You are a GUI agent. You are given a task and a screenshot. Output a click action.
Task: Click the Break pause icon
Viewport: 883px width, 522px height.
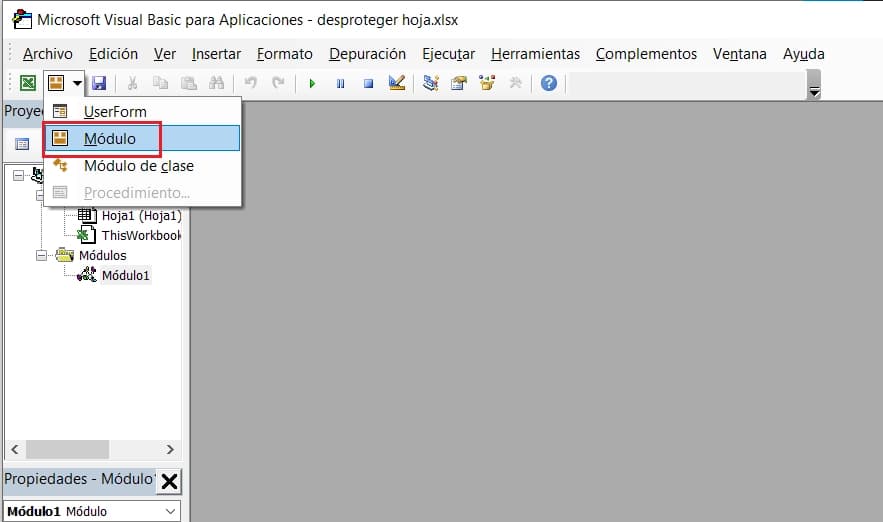click(341, 83)
